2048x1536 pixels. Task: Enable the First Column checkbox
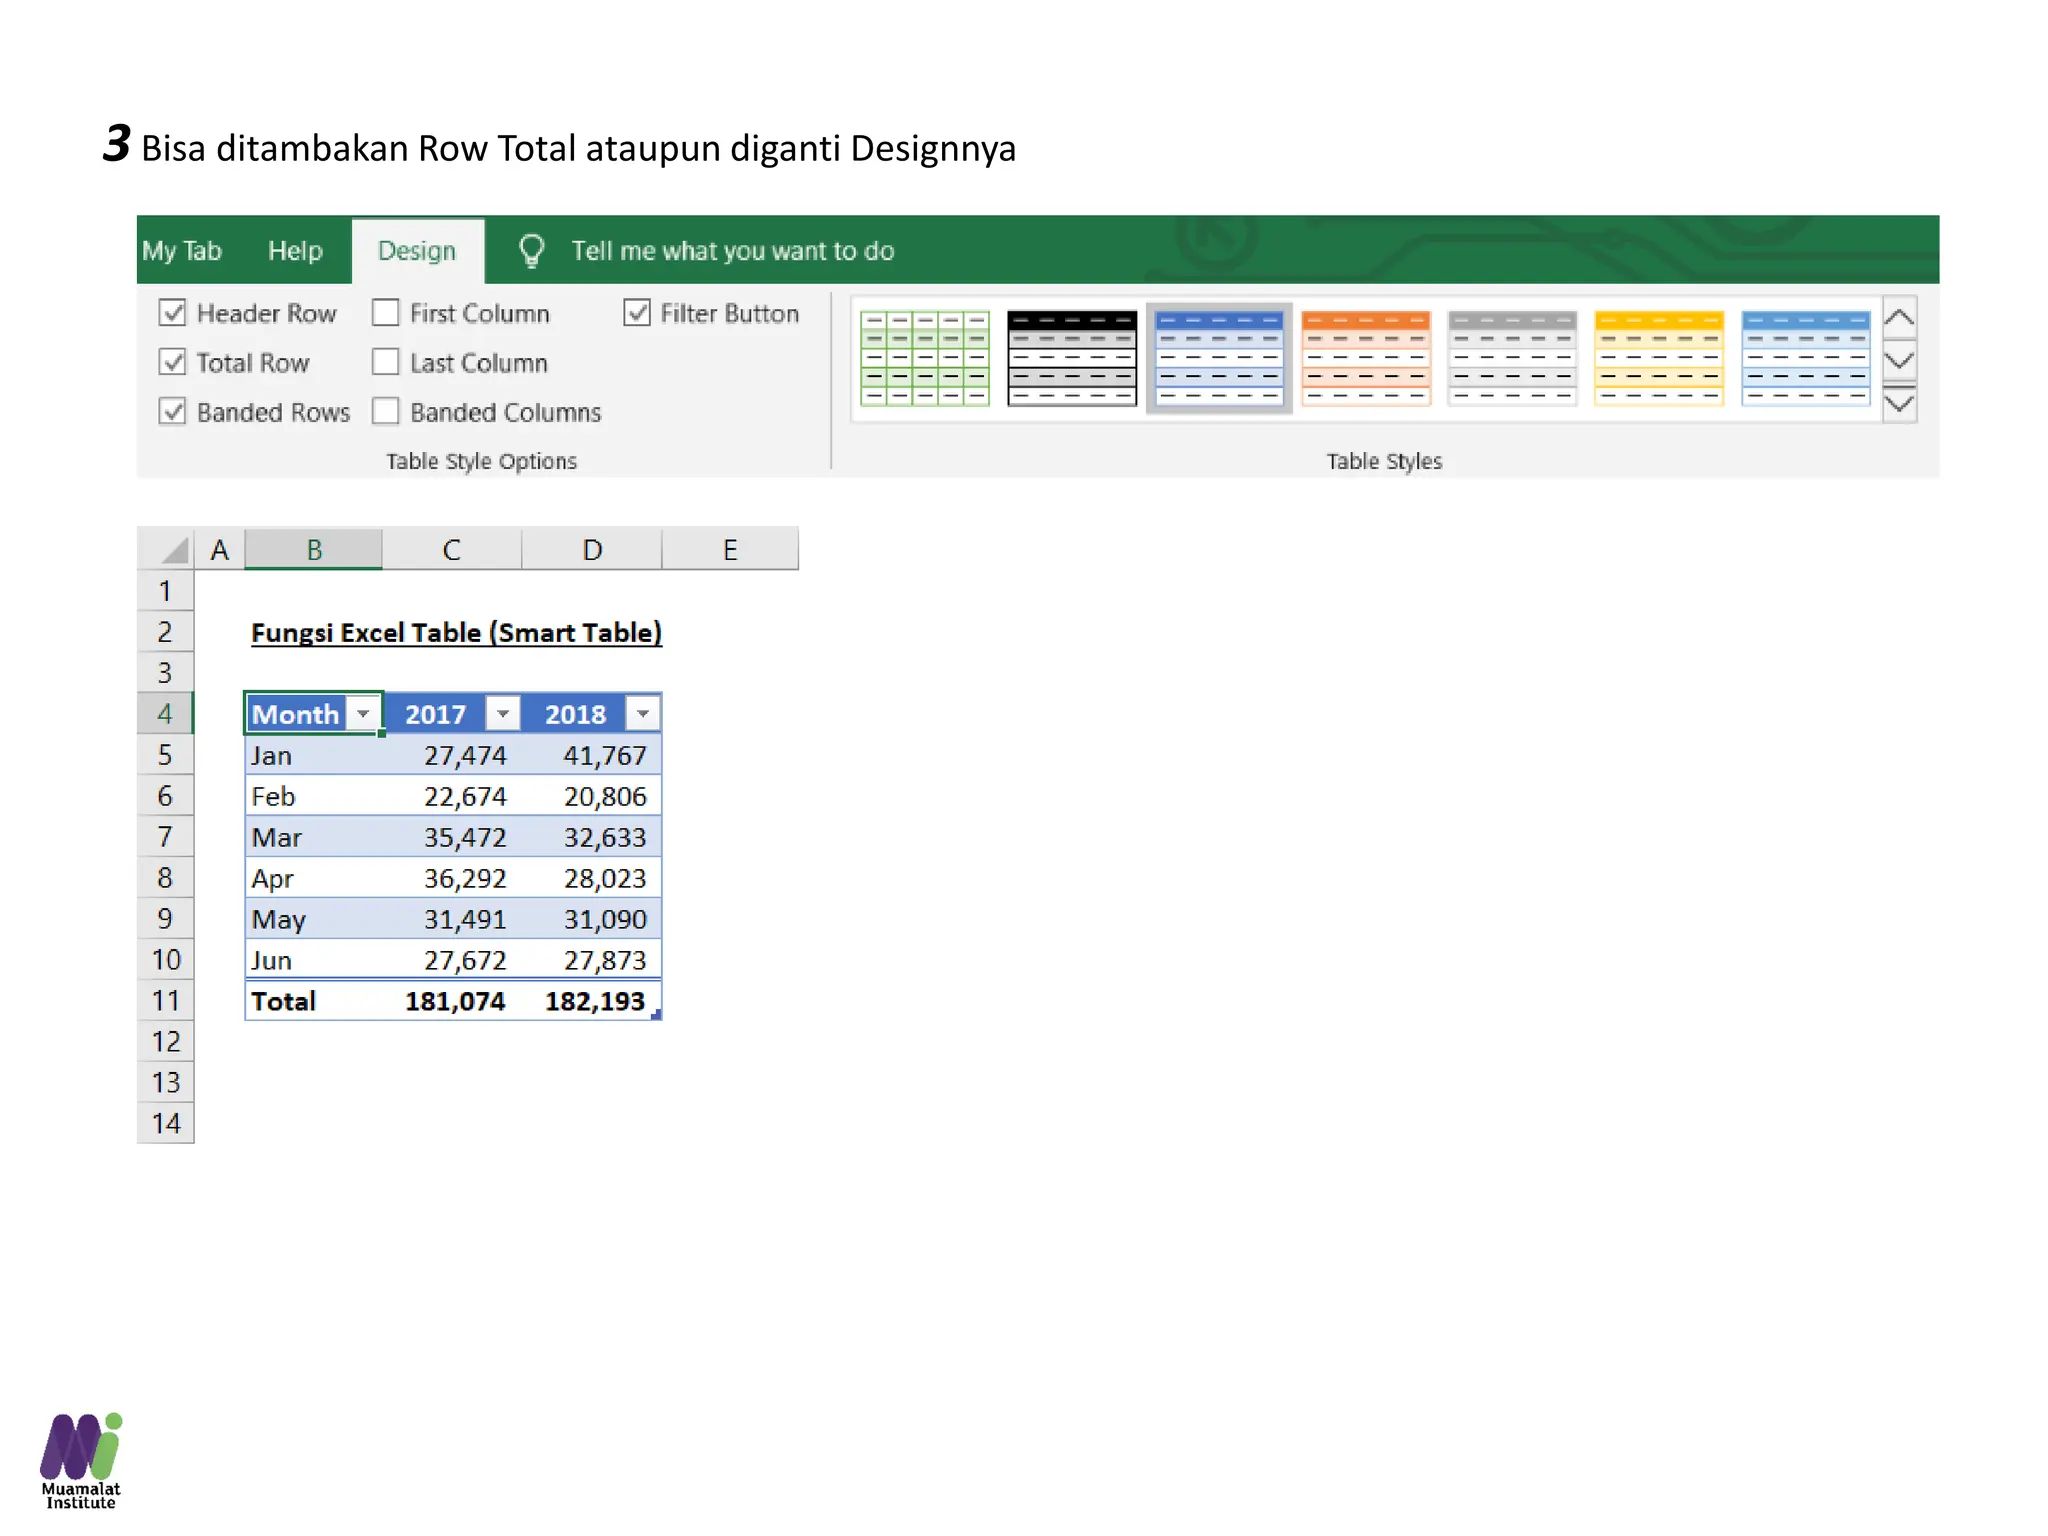click(x=386, y=313)
